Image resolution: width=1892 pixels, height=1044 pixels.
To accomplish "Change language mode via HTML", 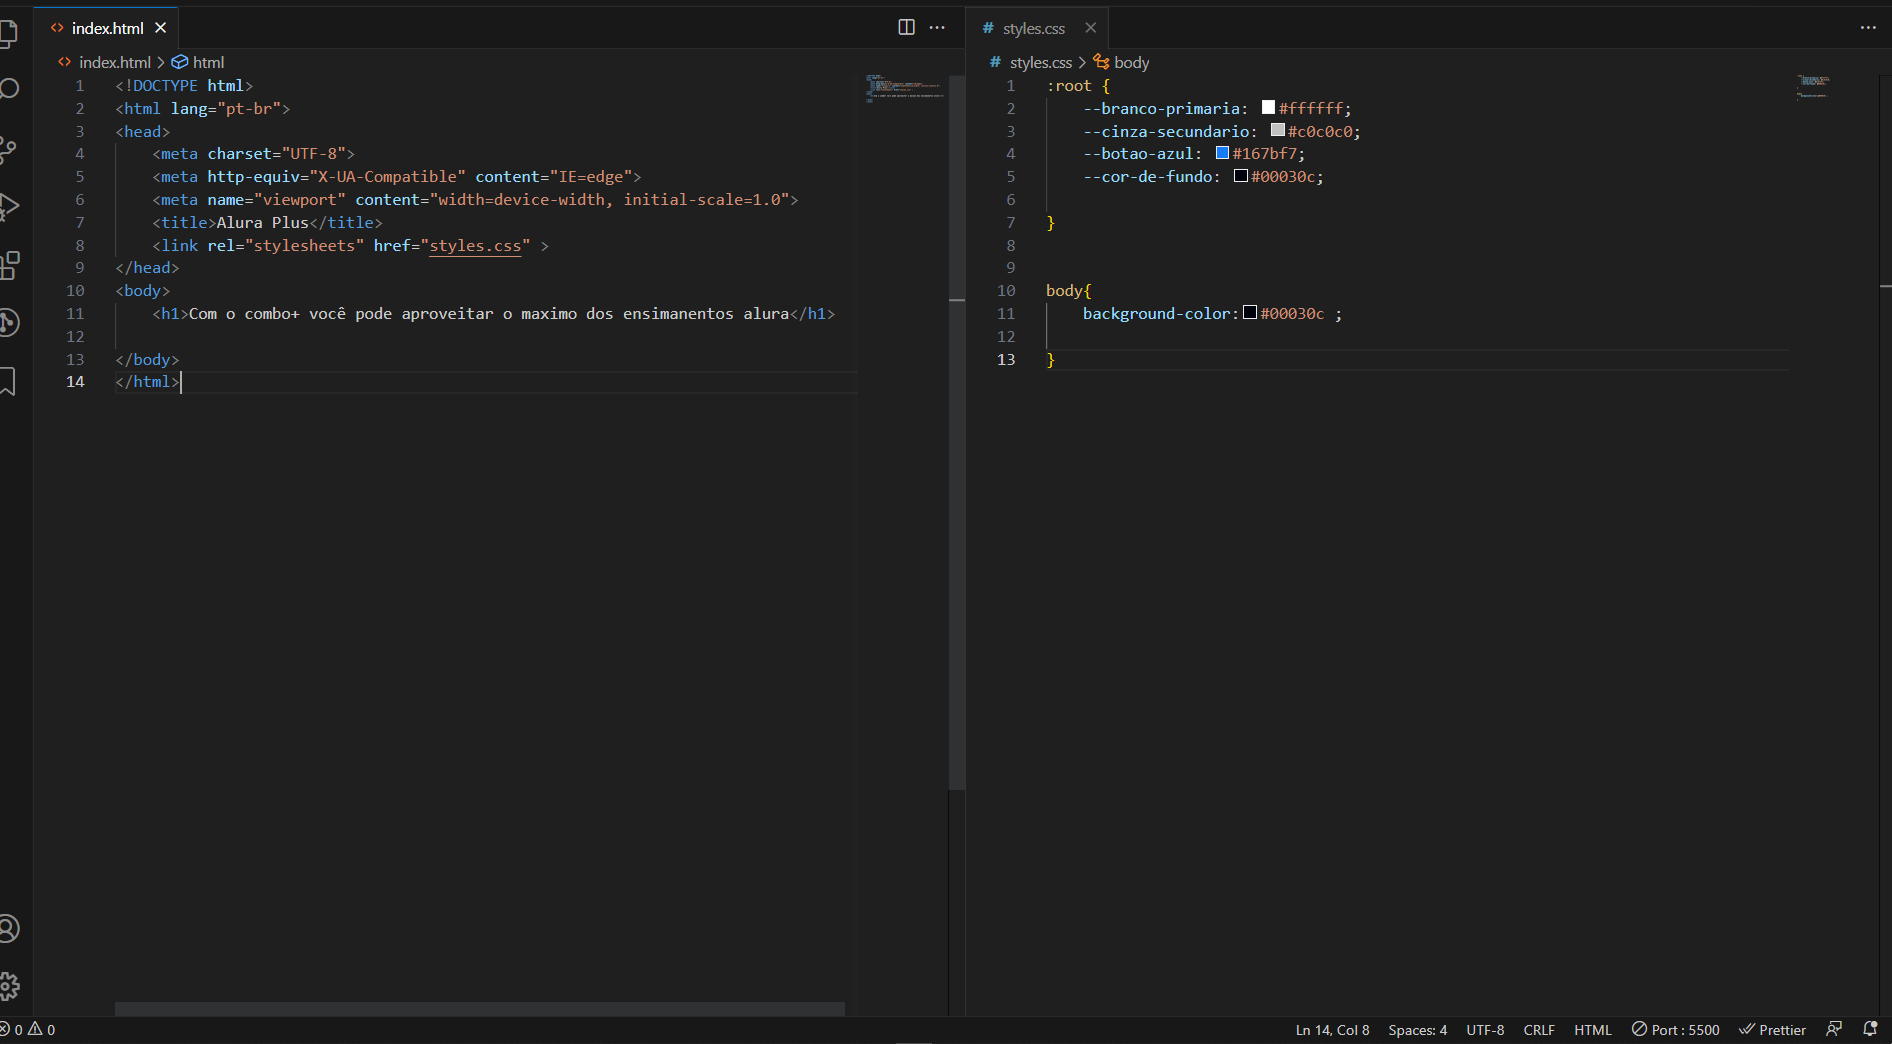I will [1593, 1030].
